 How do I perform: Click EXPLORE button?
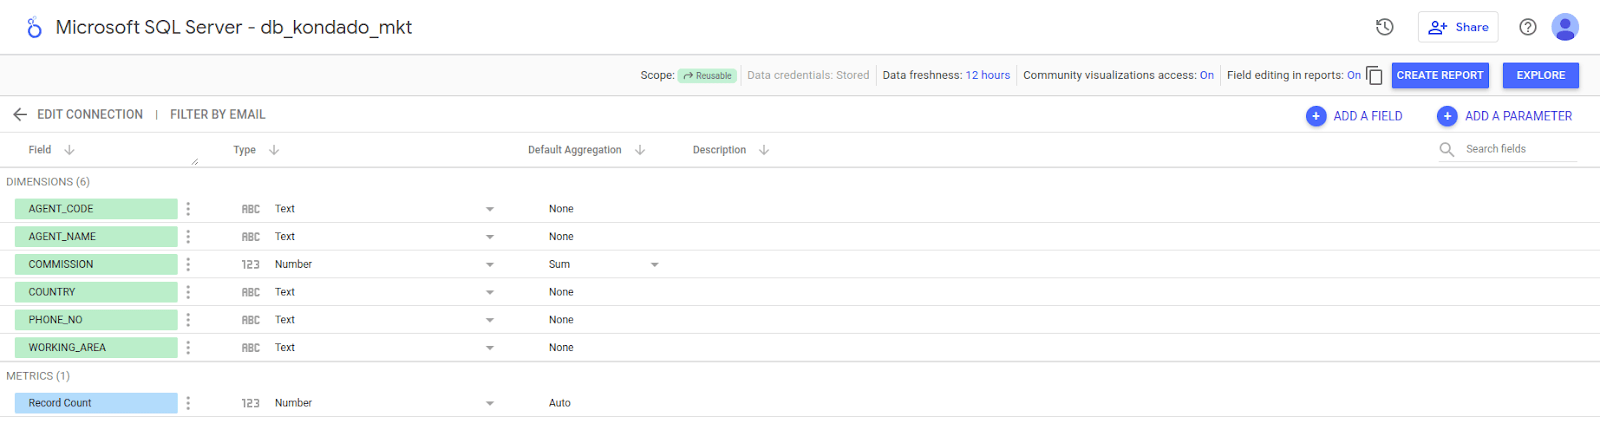pos(1541,75)
